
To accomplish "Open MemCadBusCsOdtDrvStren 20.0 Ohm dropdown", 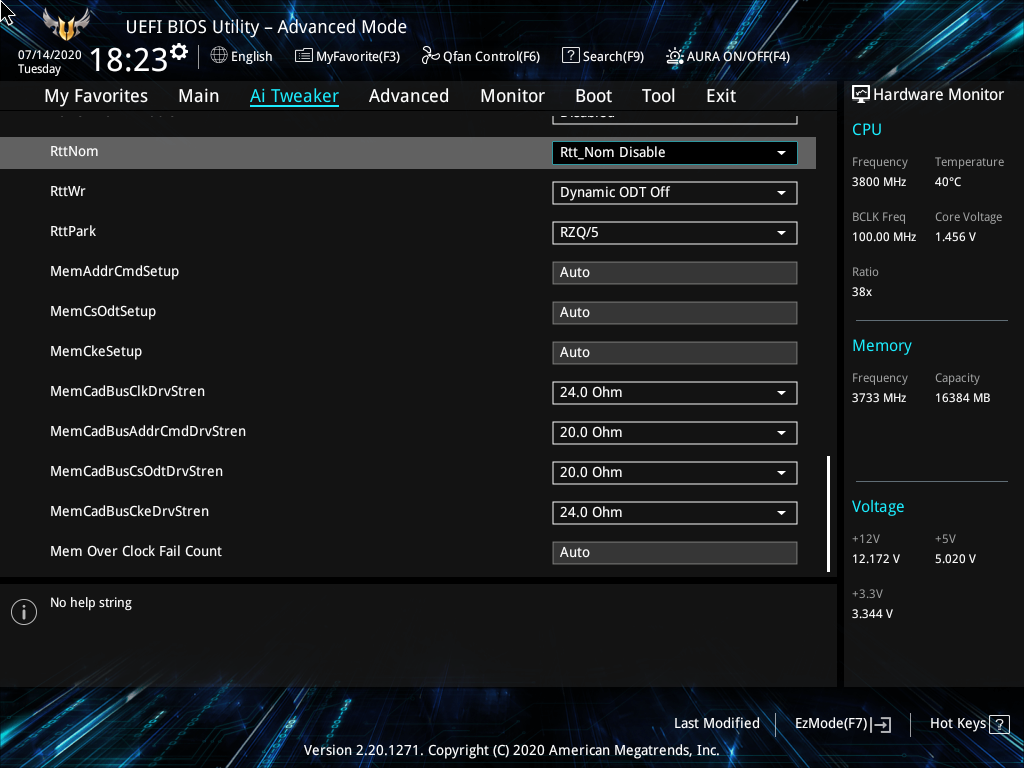I will [x=675, y=472].
